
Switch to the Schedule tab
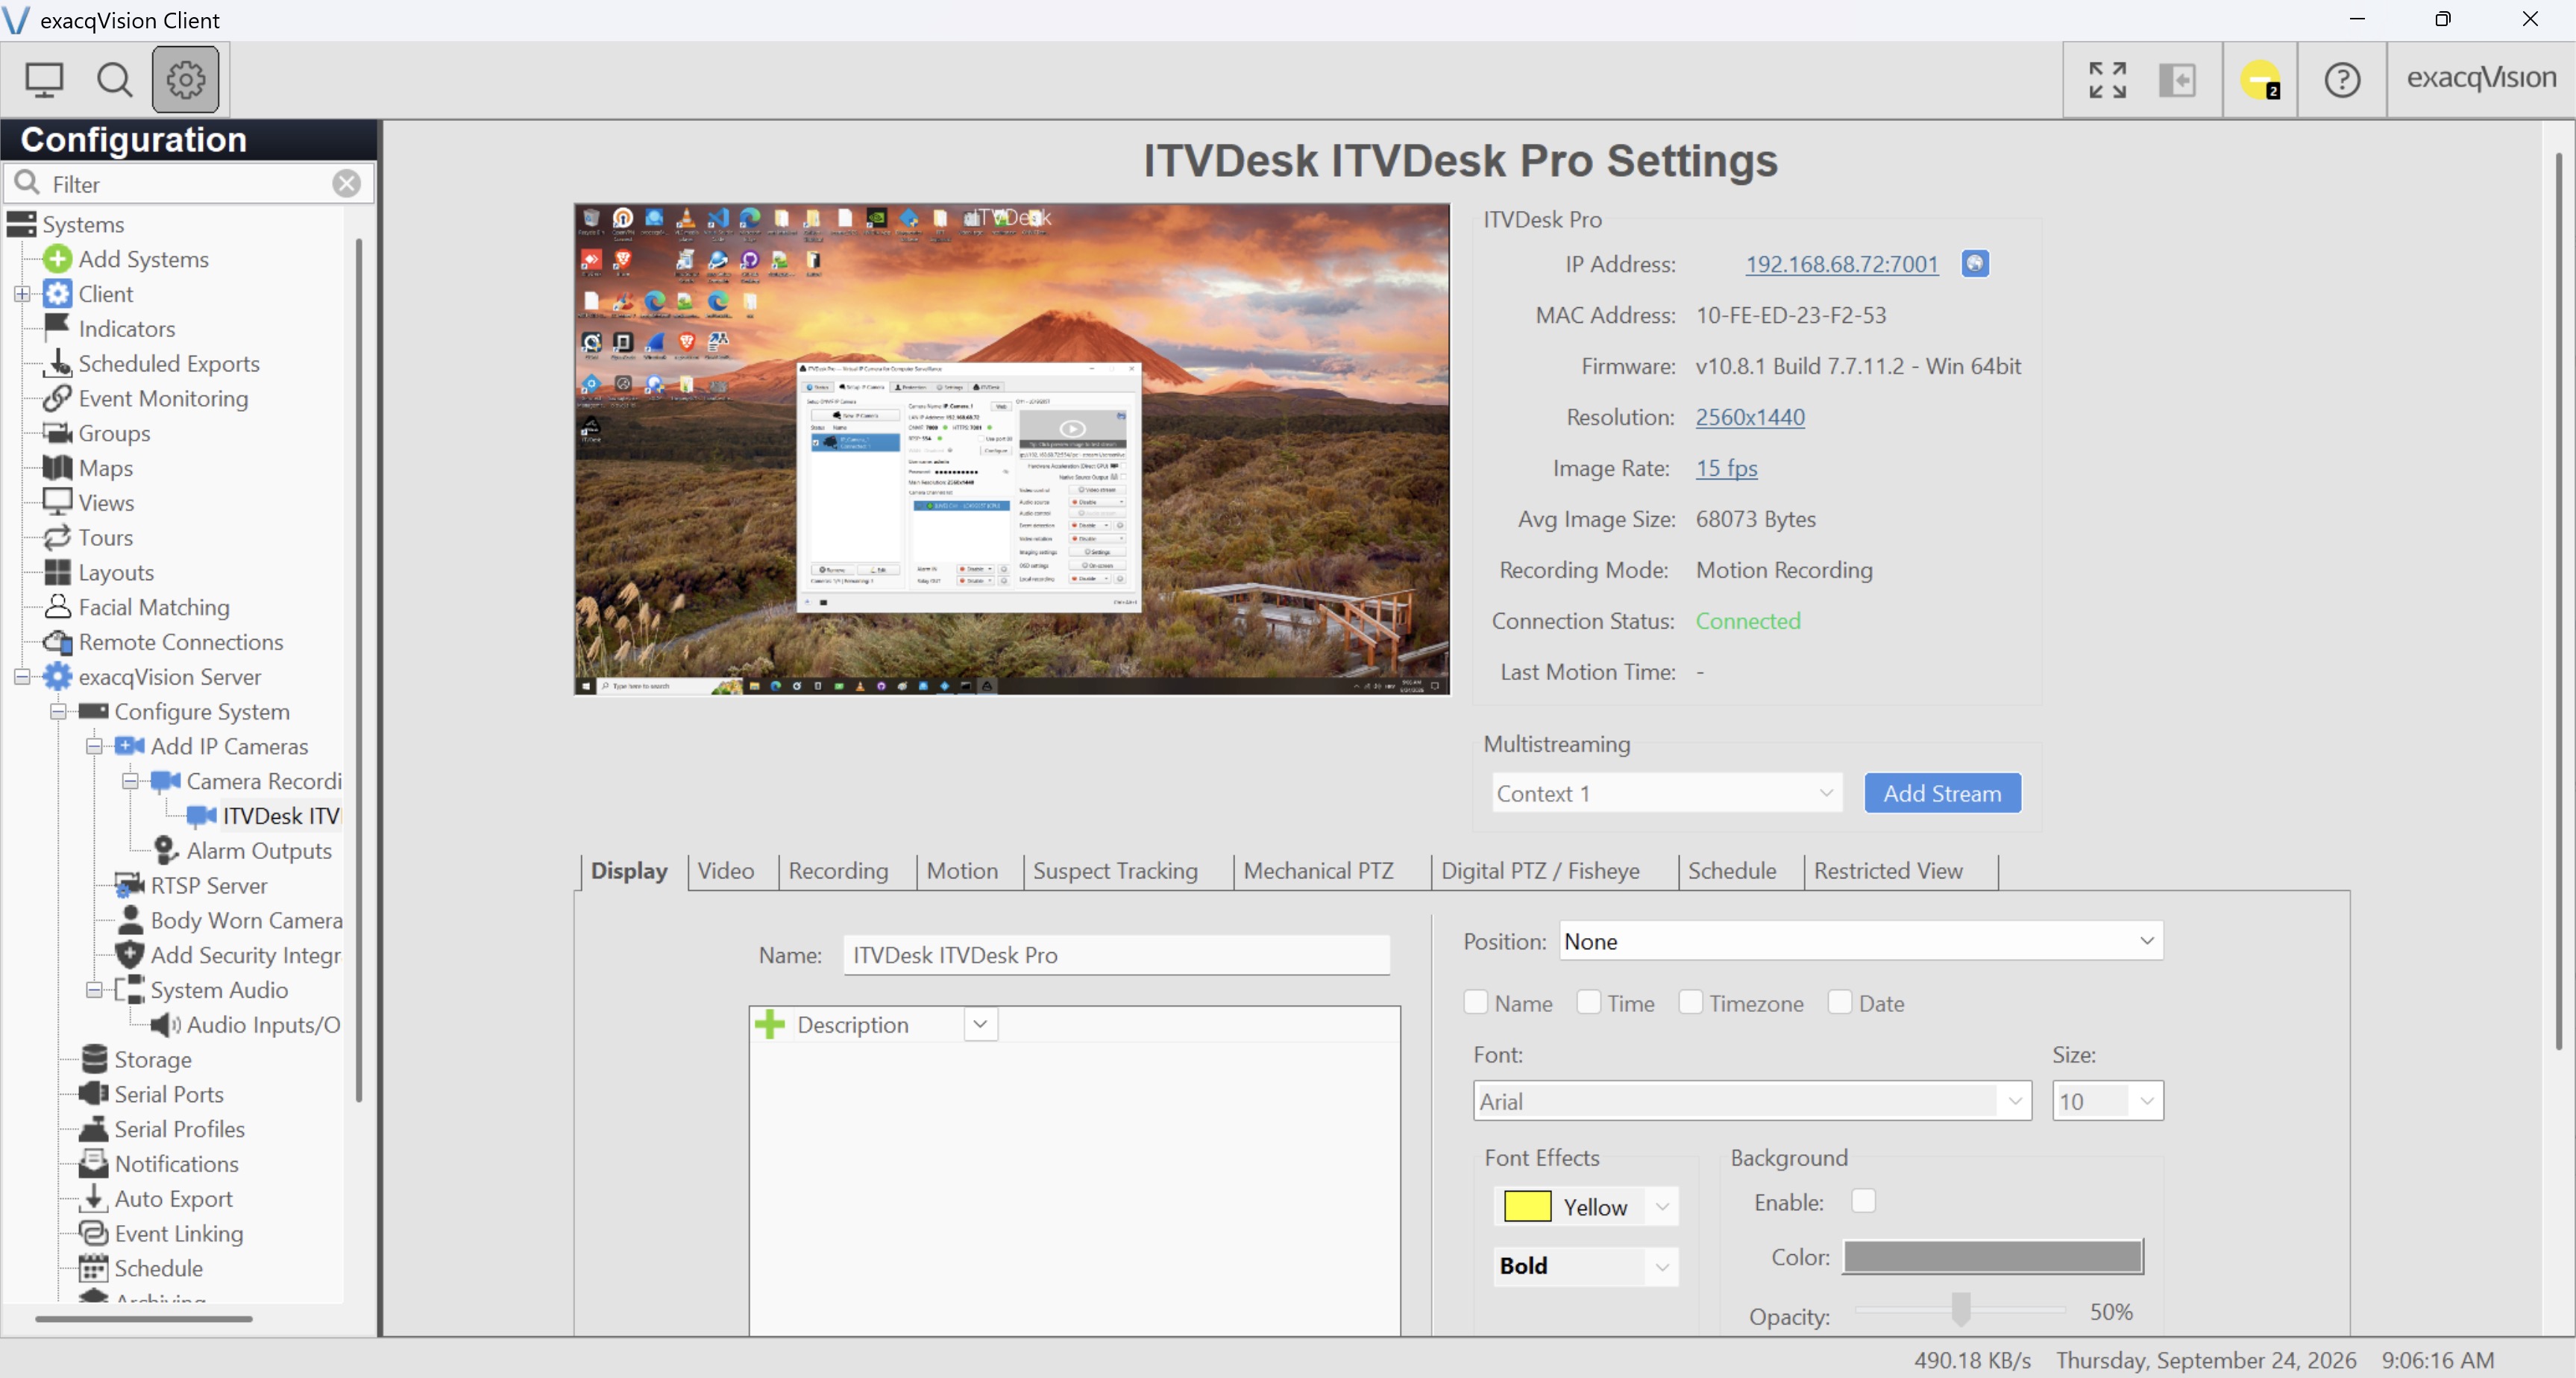coord(1732,870)
